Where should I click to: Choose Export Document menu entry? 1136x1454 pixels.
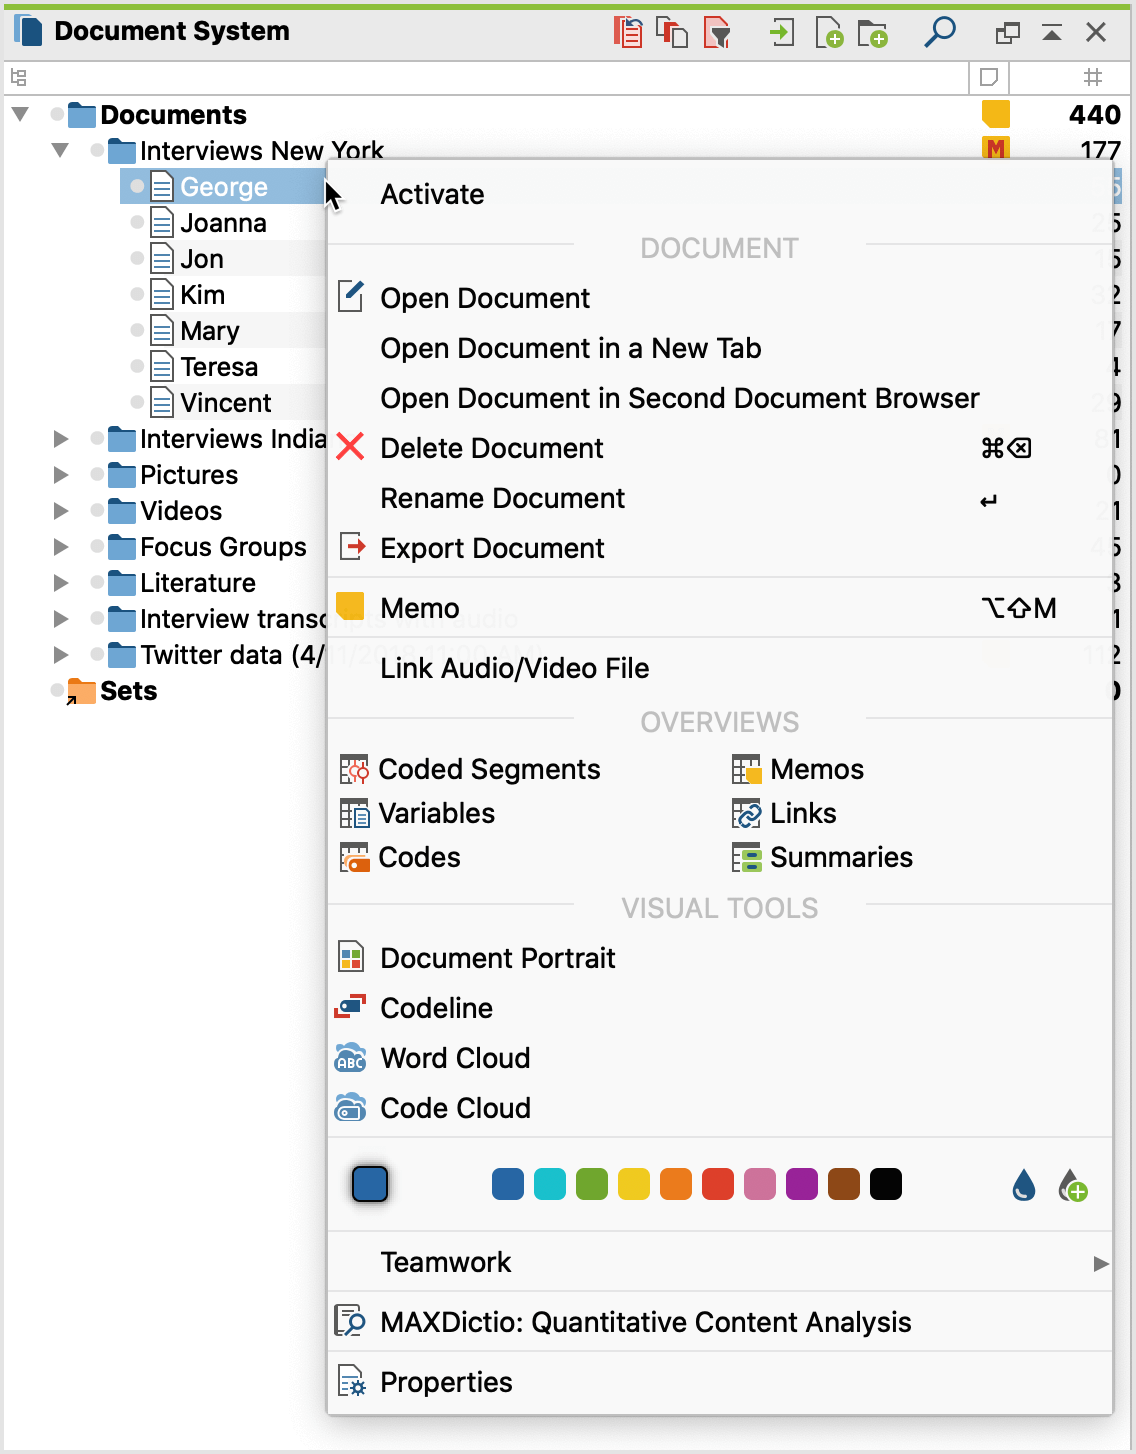pos(720,548)
